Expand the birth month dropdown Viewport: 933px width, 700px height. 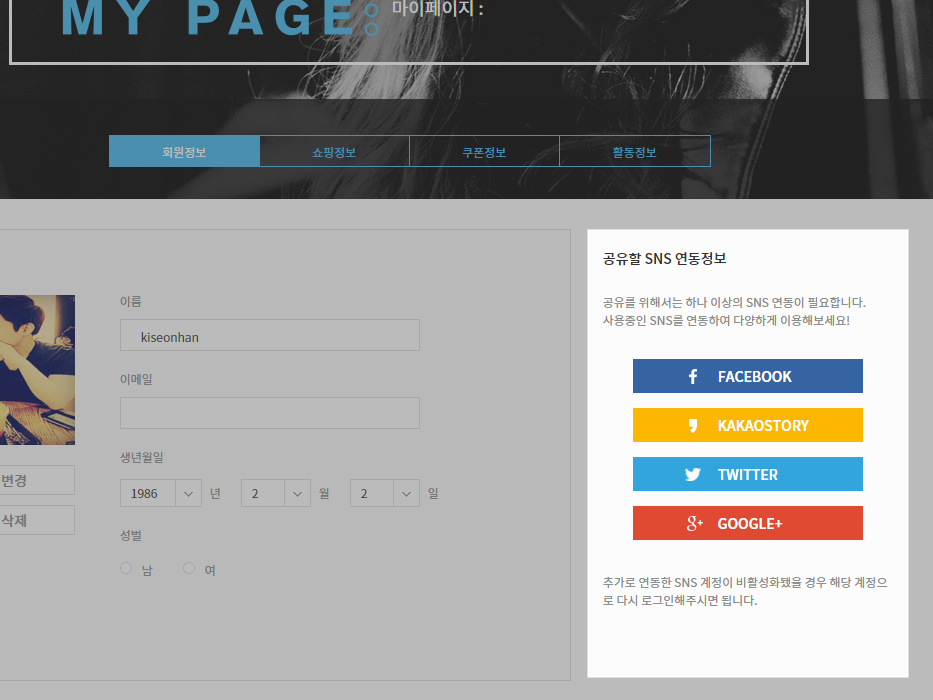point(276,493)
